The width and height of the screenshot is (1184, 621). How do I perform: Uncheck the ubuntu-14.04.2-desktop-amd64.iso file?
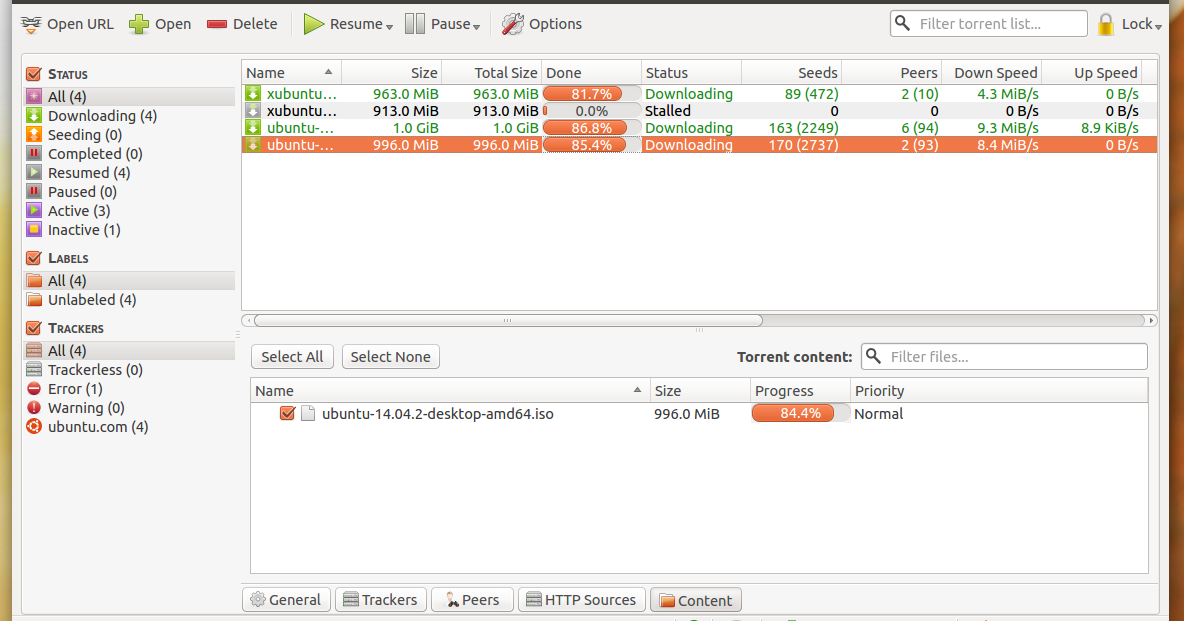[285, 413]
